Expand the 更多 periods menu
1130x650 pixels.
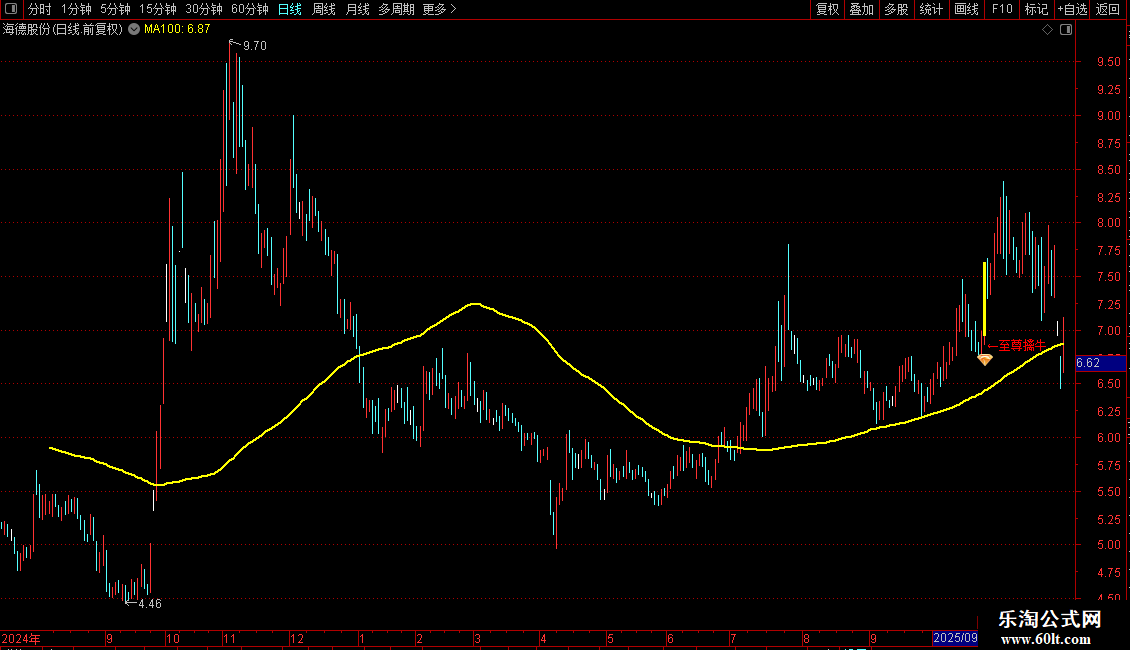440,9
